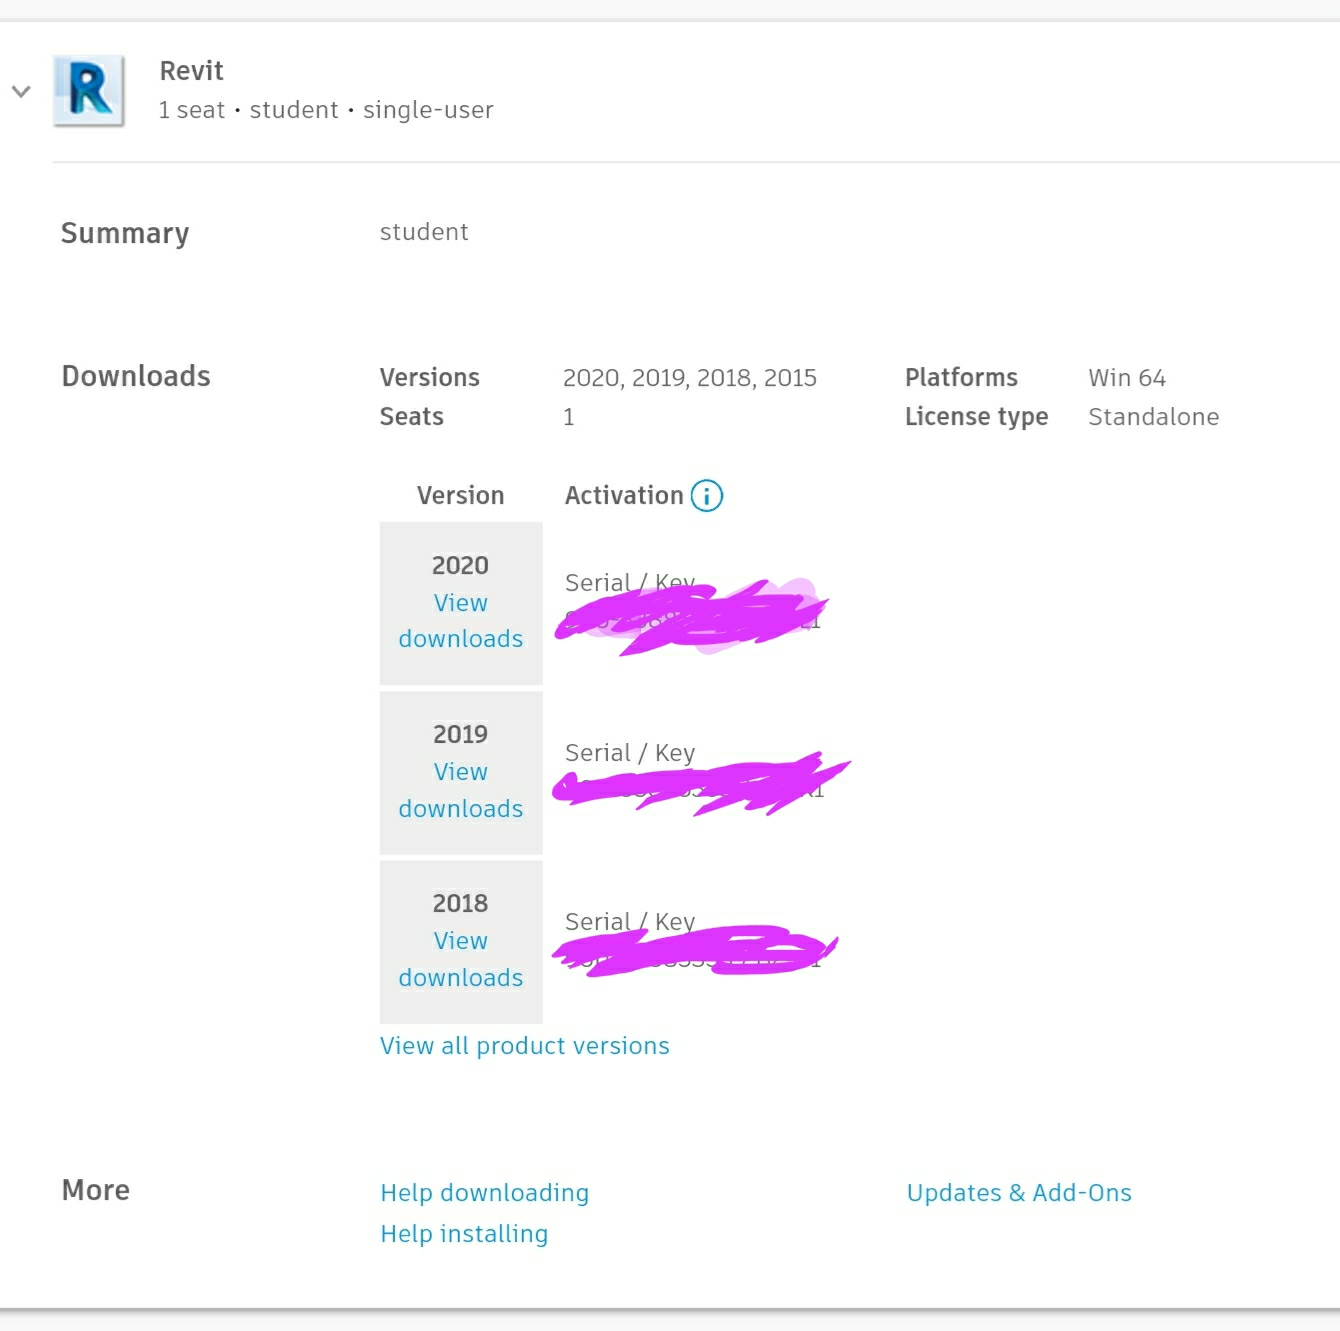Click the Seats value '1'

pyautogui.click(x=569, y=417)
